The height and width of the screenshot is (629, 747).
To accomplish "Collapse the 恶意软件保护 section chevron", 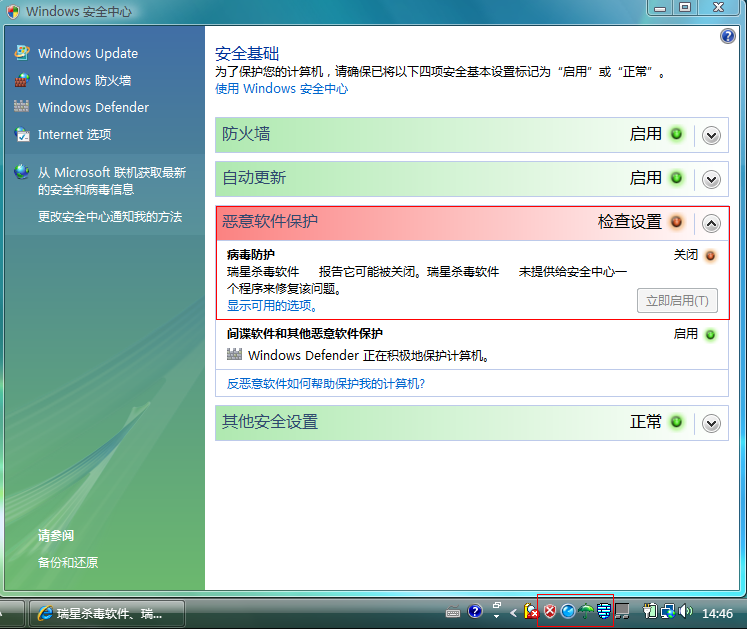I will (x=711, y=223).
